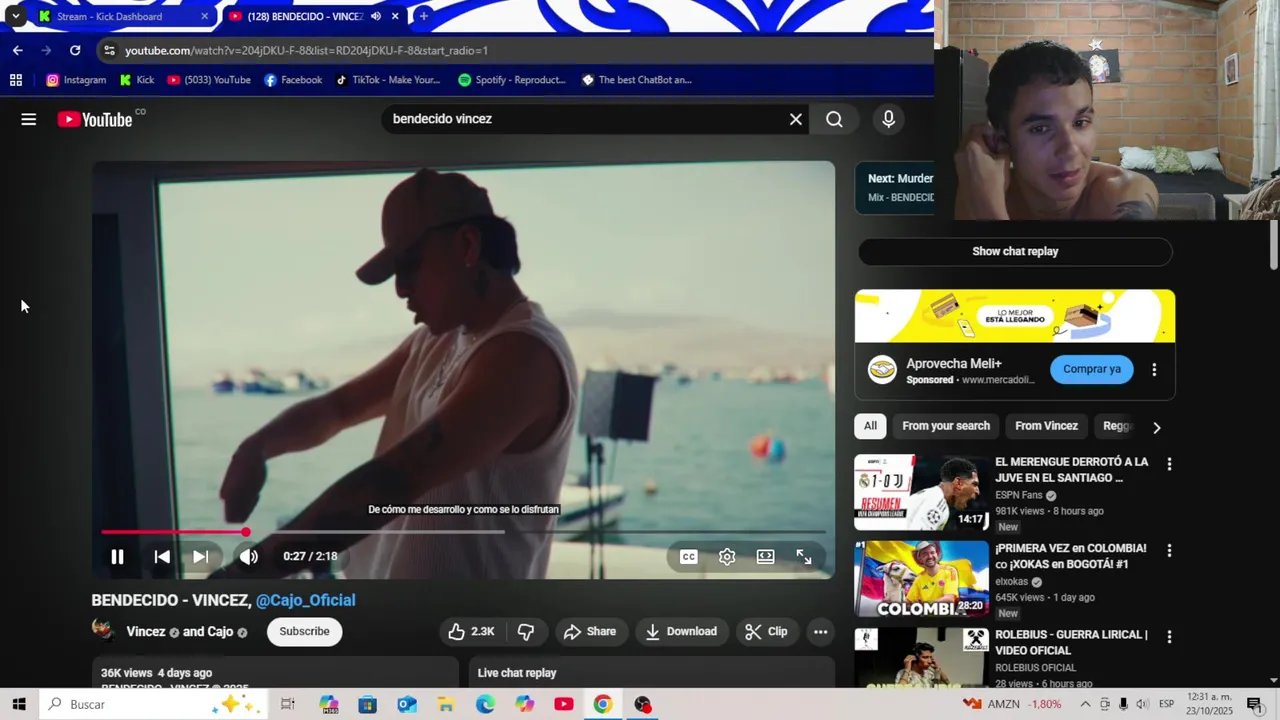The height and width of the screenshot is (720, 1280).
Task: Open more actions menu beside Clip
Action: (x=820, y=631)
